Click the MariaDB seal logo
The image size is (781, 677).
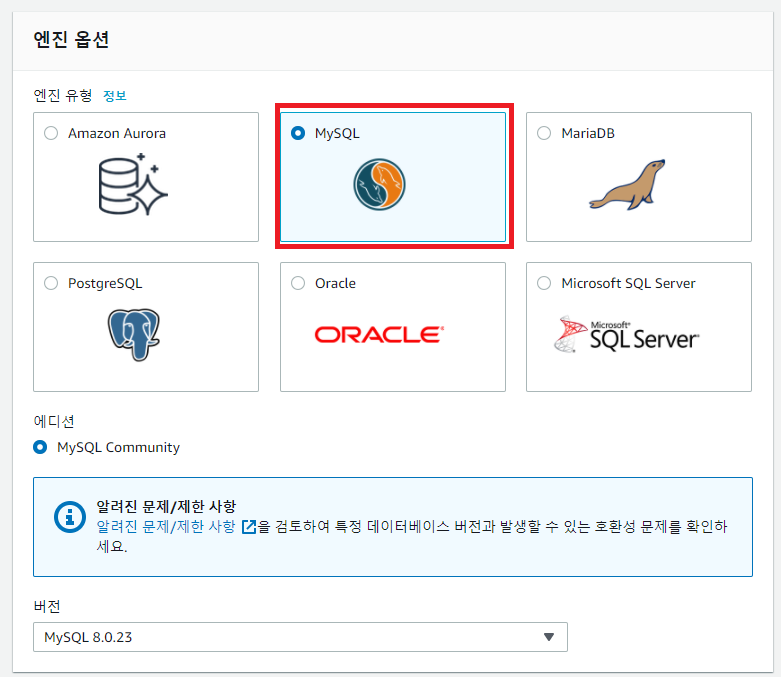tap(627, 185)
